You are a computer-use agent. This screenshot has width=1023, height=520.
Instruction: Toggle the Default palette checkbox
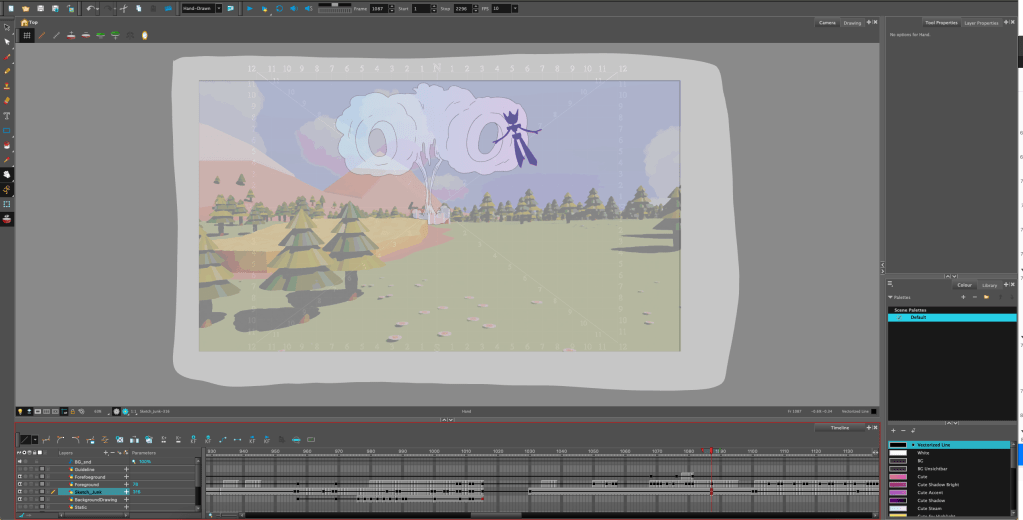900,317
